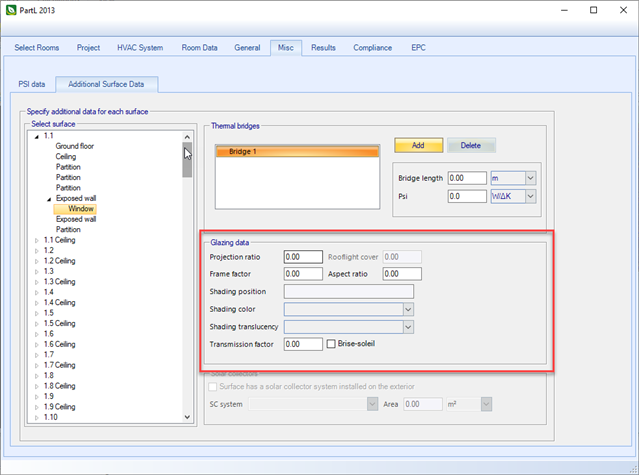Click the surface tree scroll down arrow
The width and height of the screenshot is (639, 475).
[187, 417]
